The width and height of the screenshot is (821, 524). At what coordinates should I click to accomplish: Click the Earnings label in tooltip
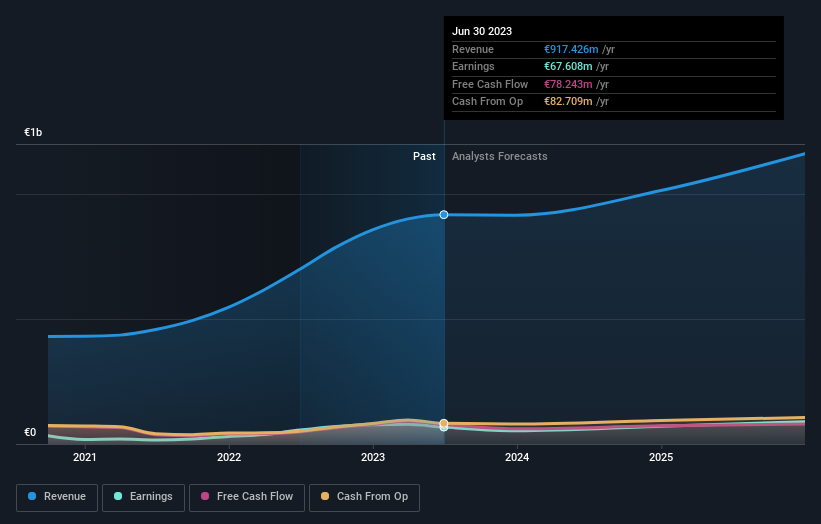pyautogui.click(x=473, y=66)
